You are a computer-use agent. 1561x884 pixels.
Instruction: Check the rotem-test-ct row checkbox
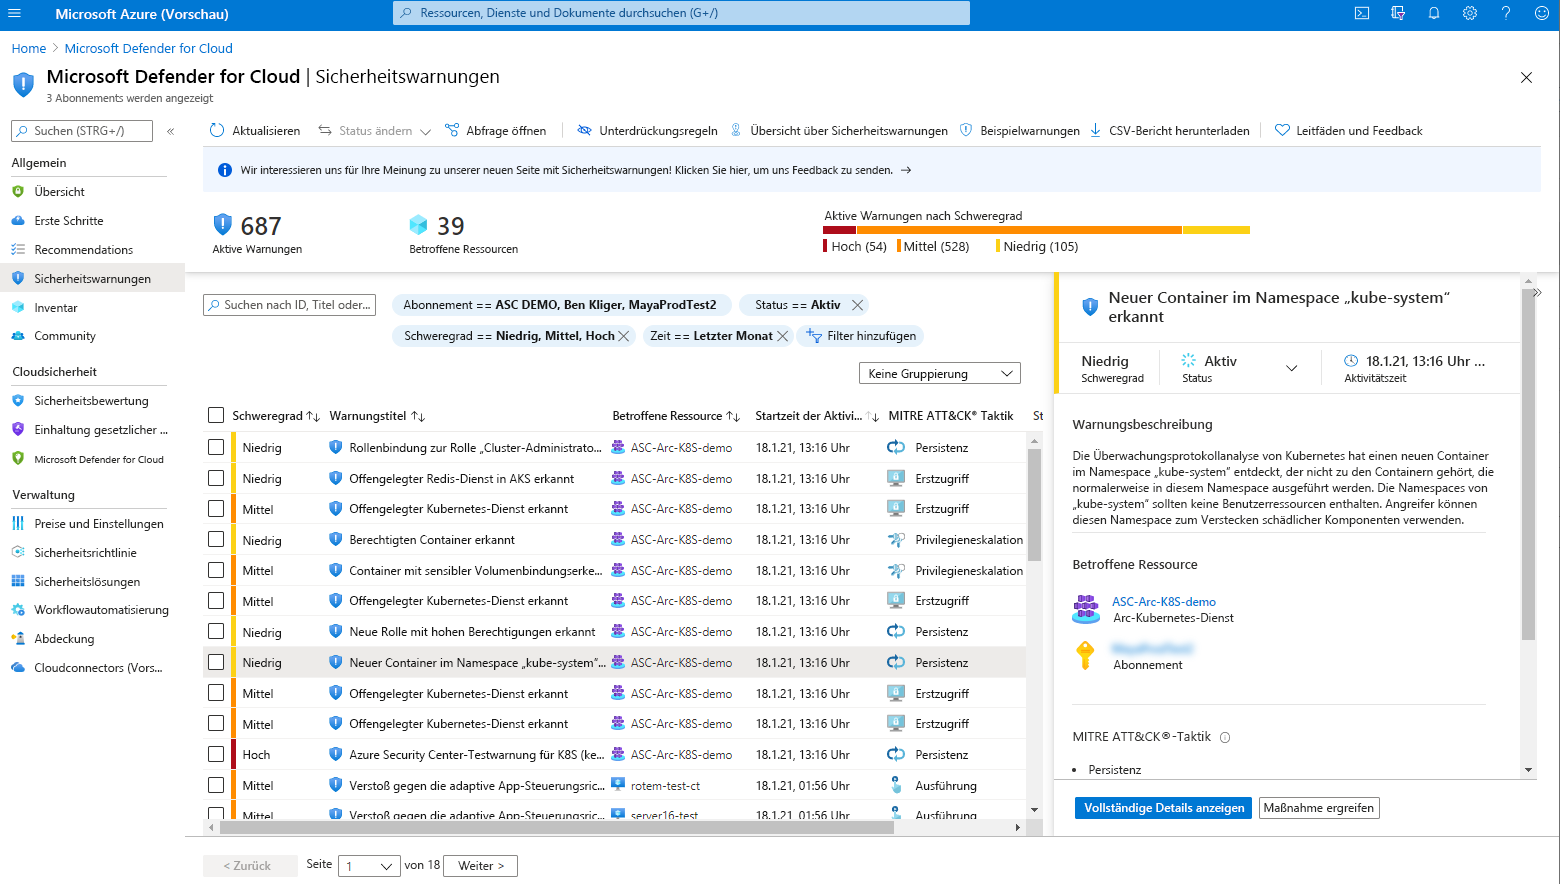(x=216, y=785)
